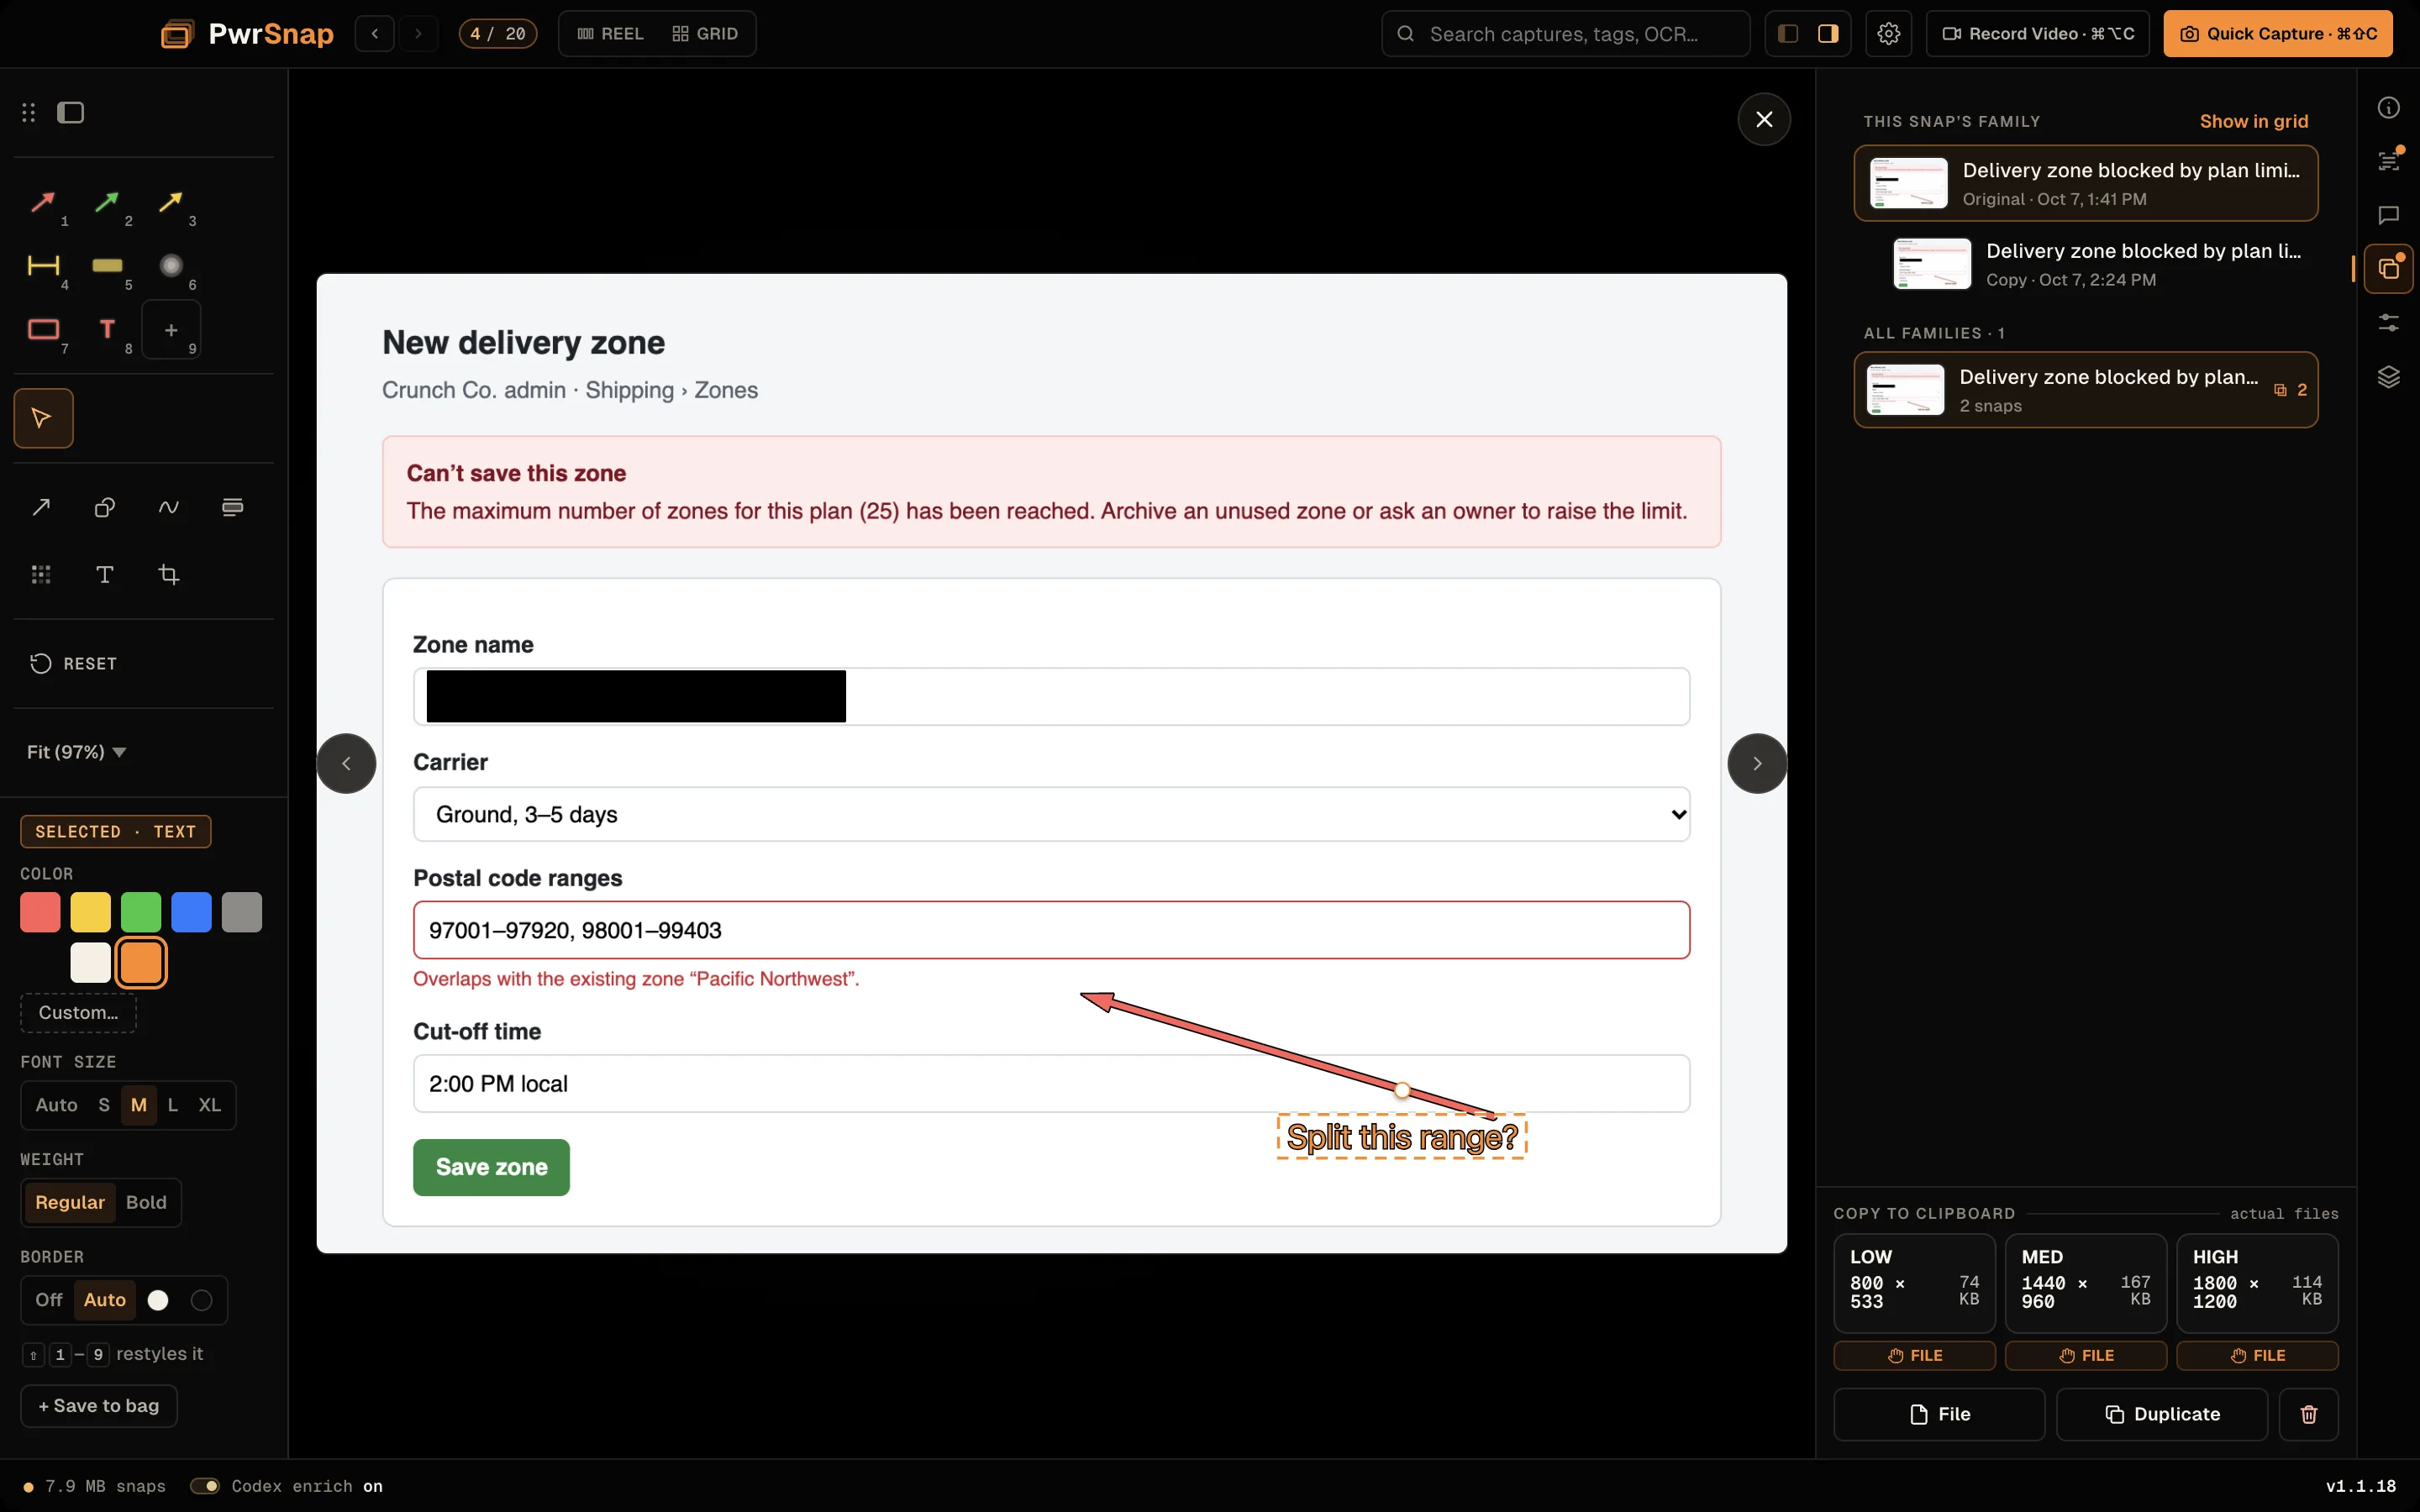Delete snap with trash icon

coord(2308,1414)
